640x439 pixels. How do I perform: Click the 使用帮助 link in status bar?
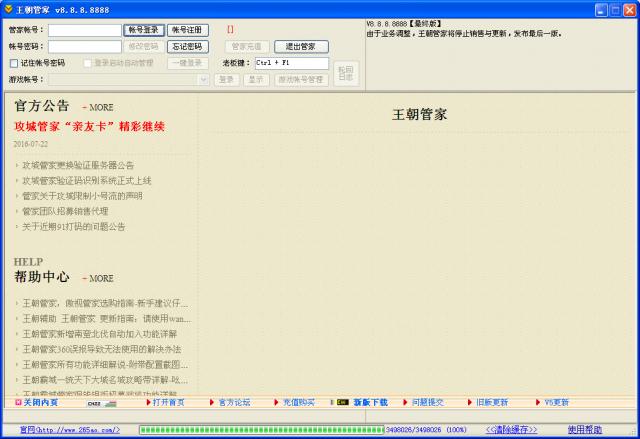[x=584, y=430]
